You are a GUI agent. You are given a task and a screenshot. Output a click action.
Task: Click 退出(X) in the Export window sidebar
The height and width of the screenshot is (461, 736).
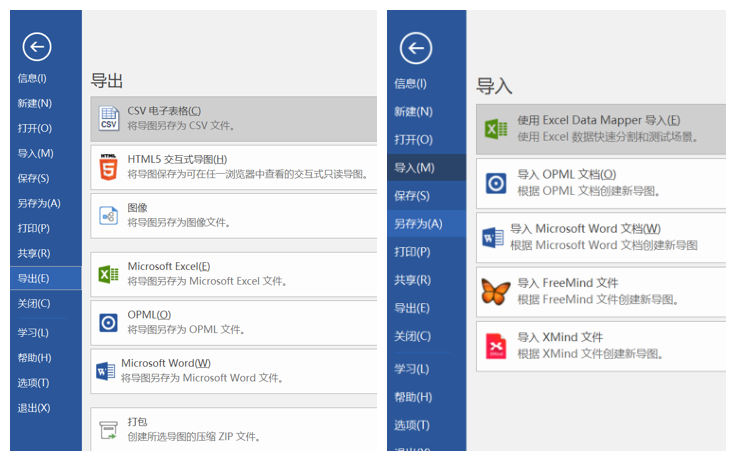click(34, 408)
